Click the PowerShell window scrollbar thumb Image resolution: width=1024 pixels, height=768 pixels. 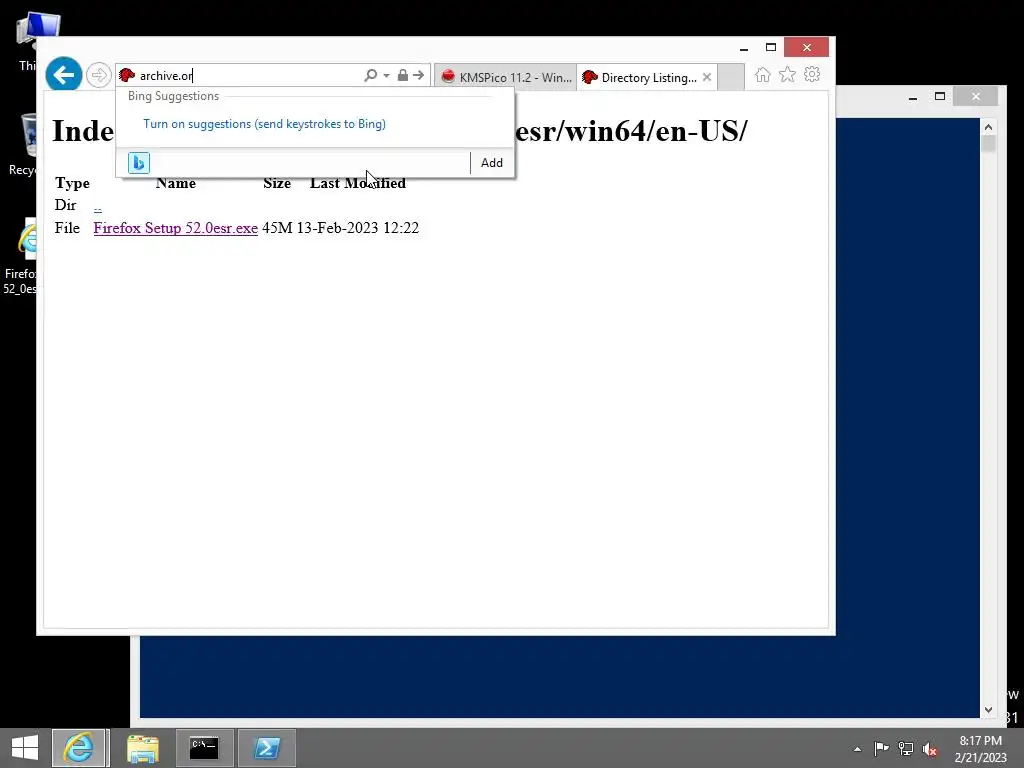[988, 144]
